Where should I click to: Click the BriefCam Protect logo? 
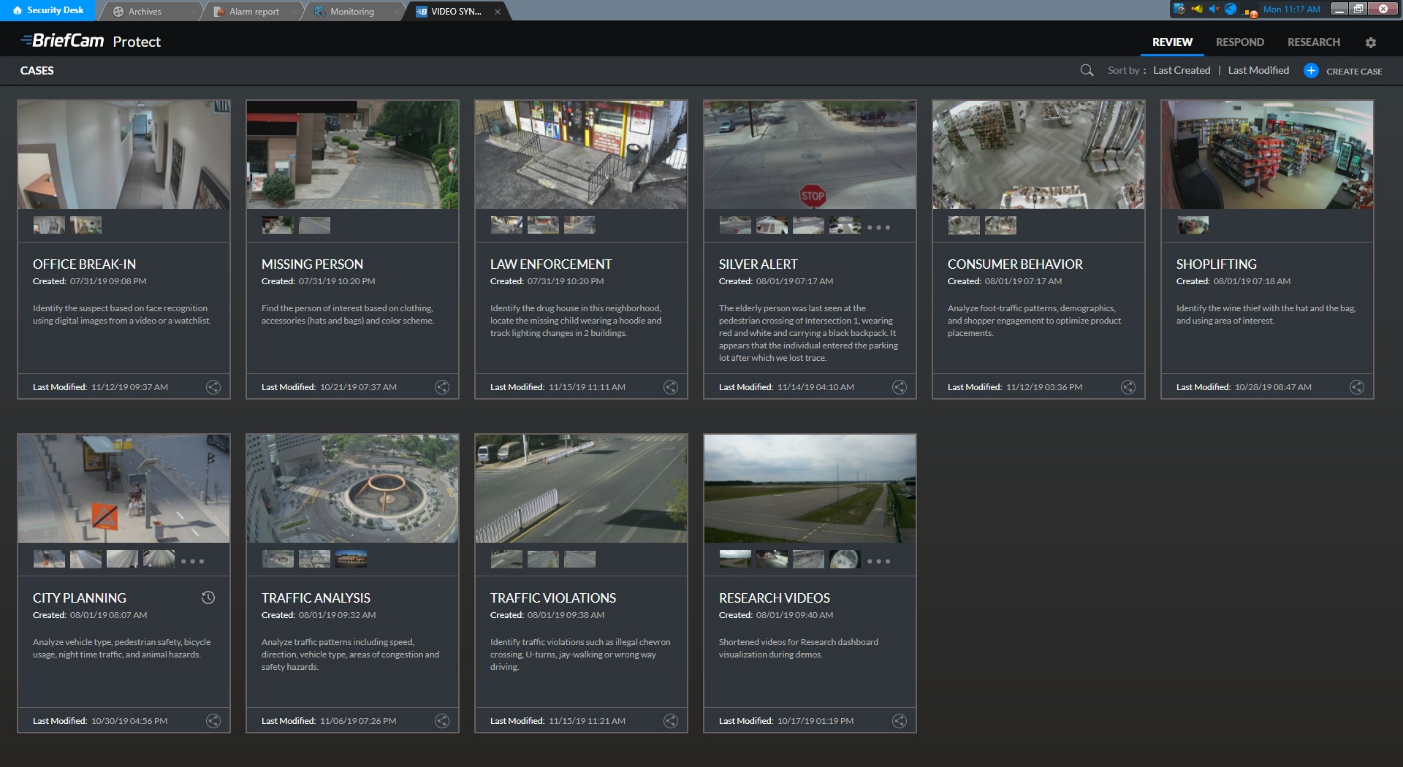pyautogui.click(x=90, y=42)
